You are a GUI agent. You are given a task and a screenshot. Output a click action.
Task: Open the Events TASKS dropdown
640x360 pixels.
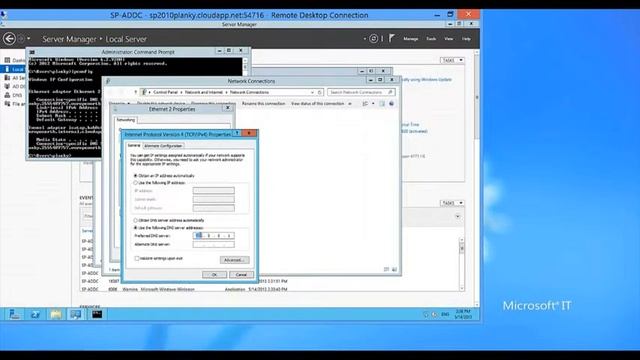tap(452, 203)
